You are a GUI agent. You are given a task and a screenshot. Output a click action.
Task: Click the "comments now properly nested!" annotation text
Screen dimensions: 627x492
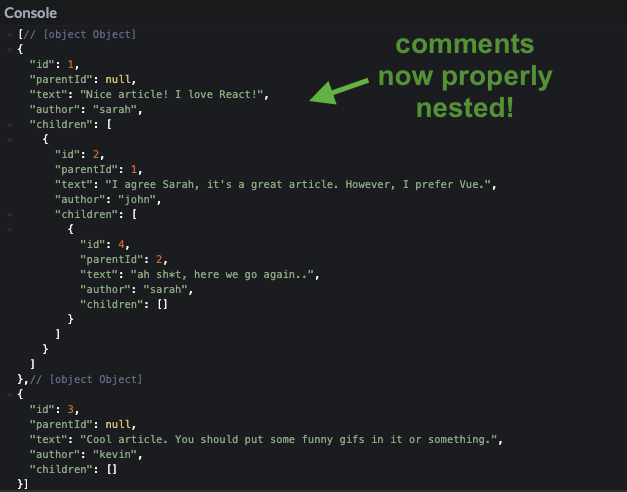click(x=465, y=76)
